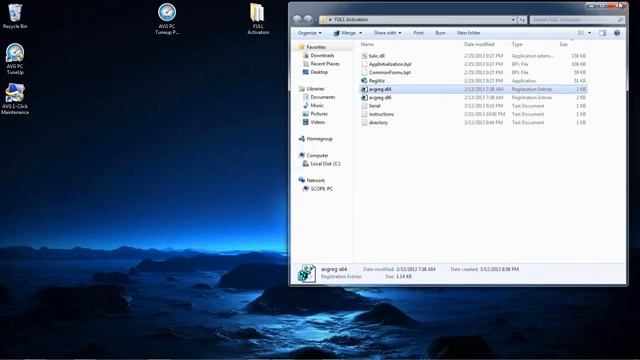Toggle the preview pane button
This screenshot has height=360, width=640.
(602, 33)
